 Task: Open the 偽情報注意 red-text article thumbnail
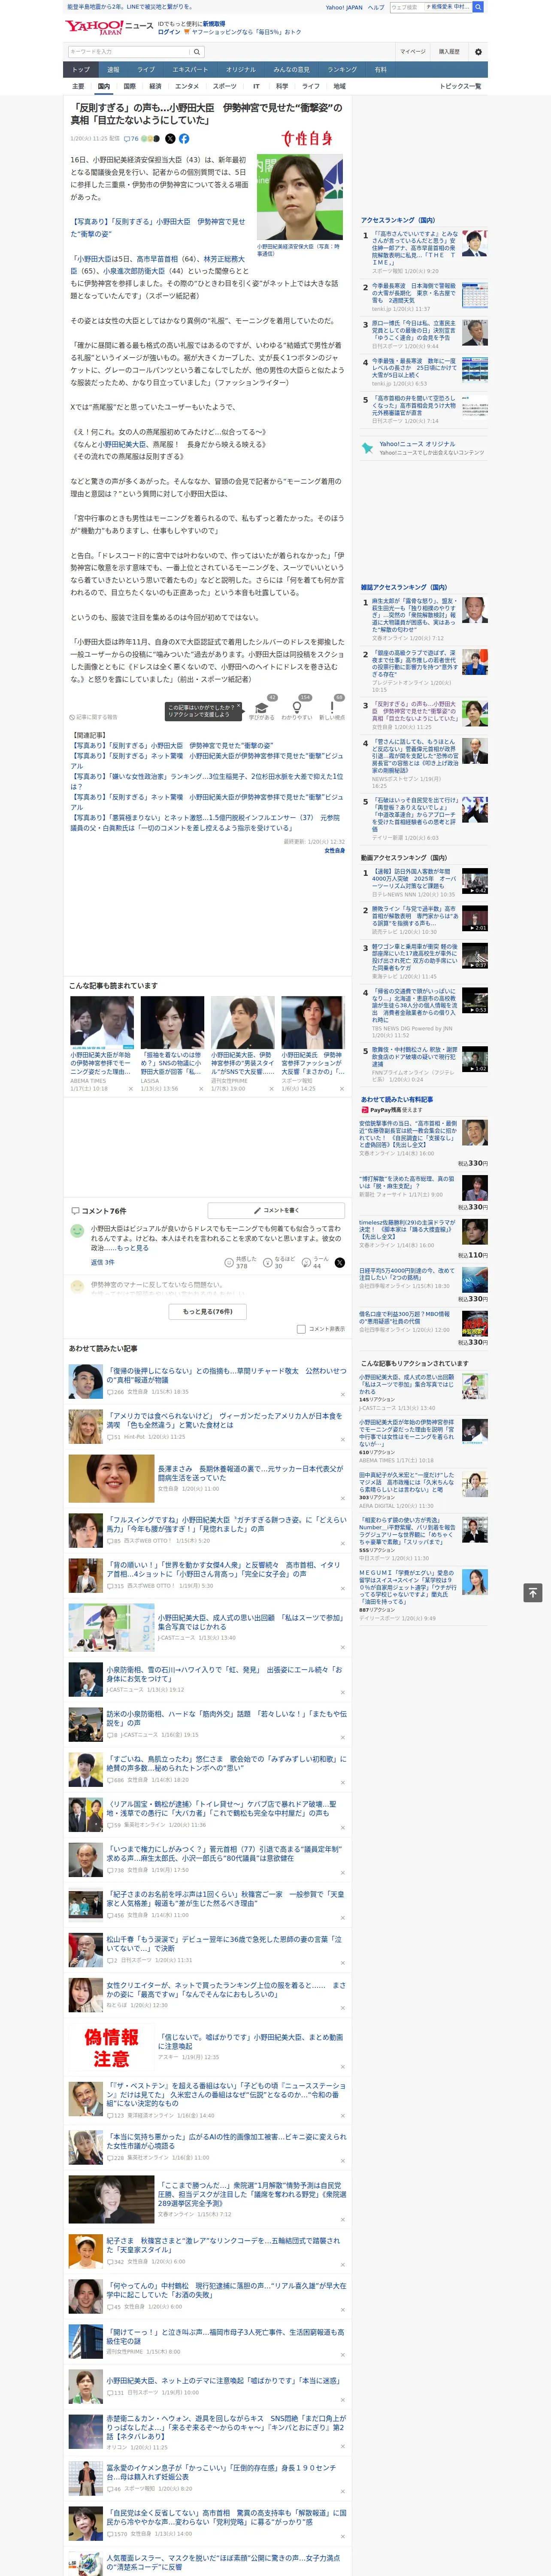111,2047
